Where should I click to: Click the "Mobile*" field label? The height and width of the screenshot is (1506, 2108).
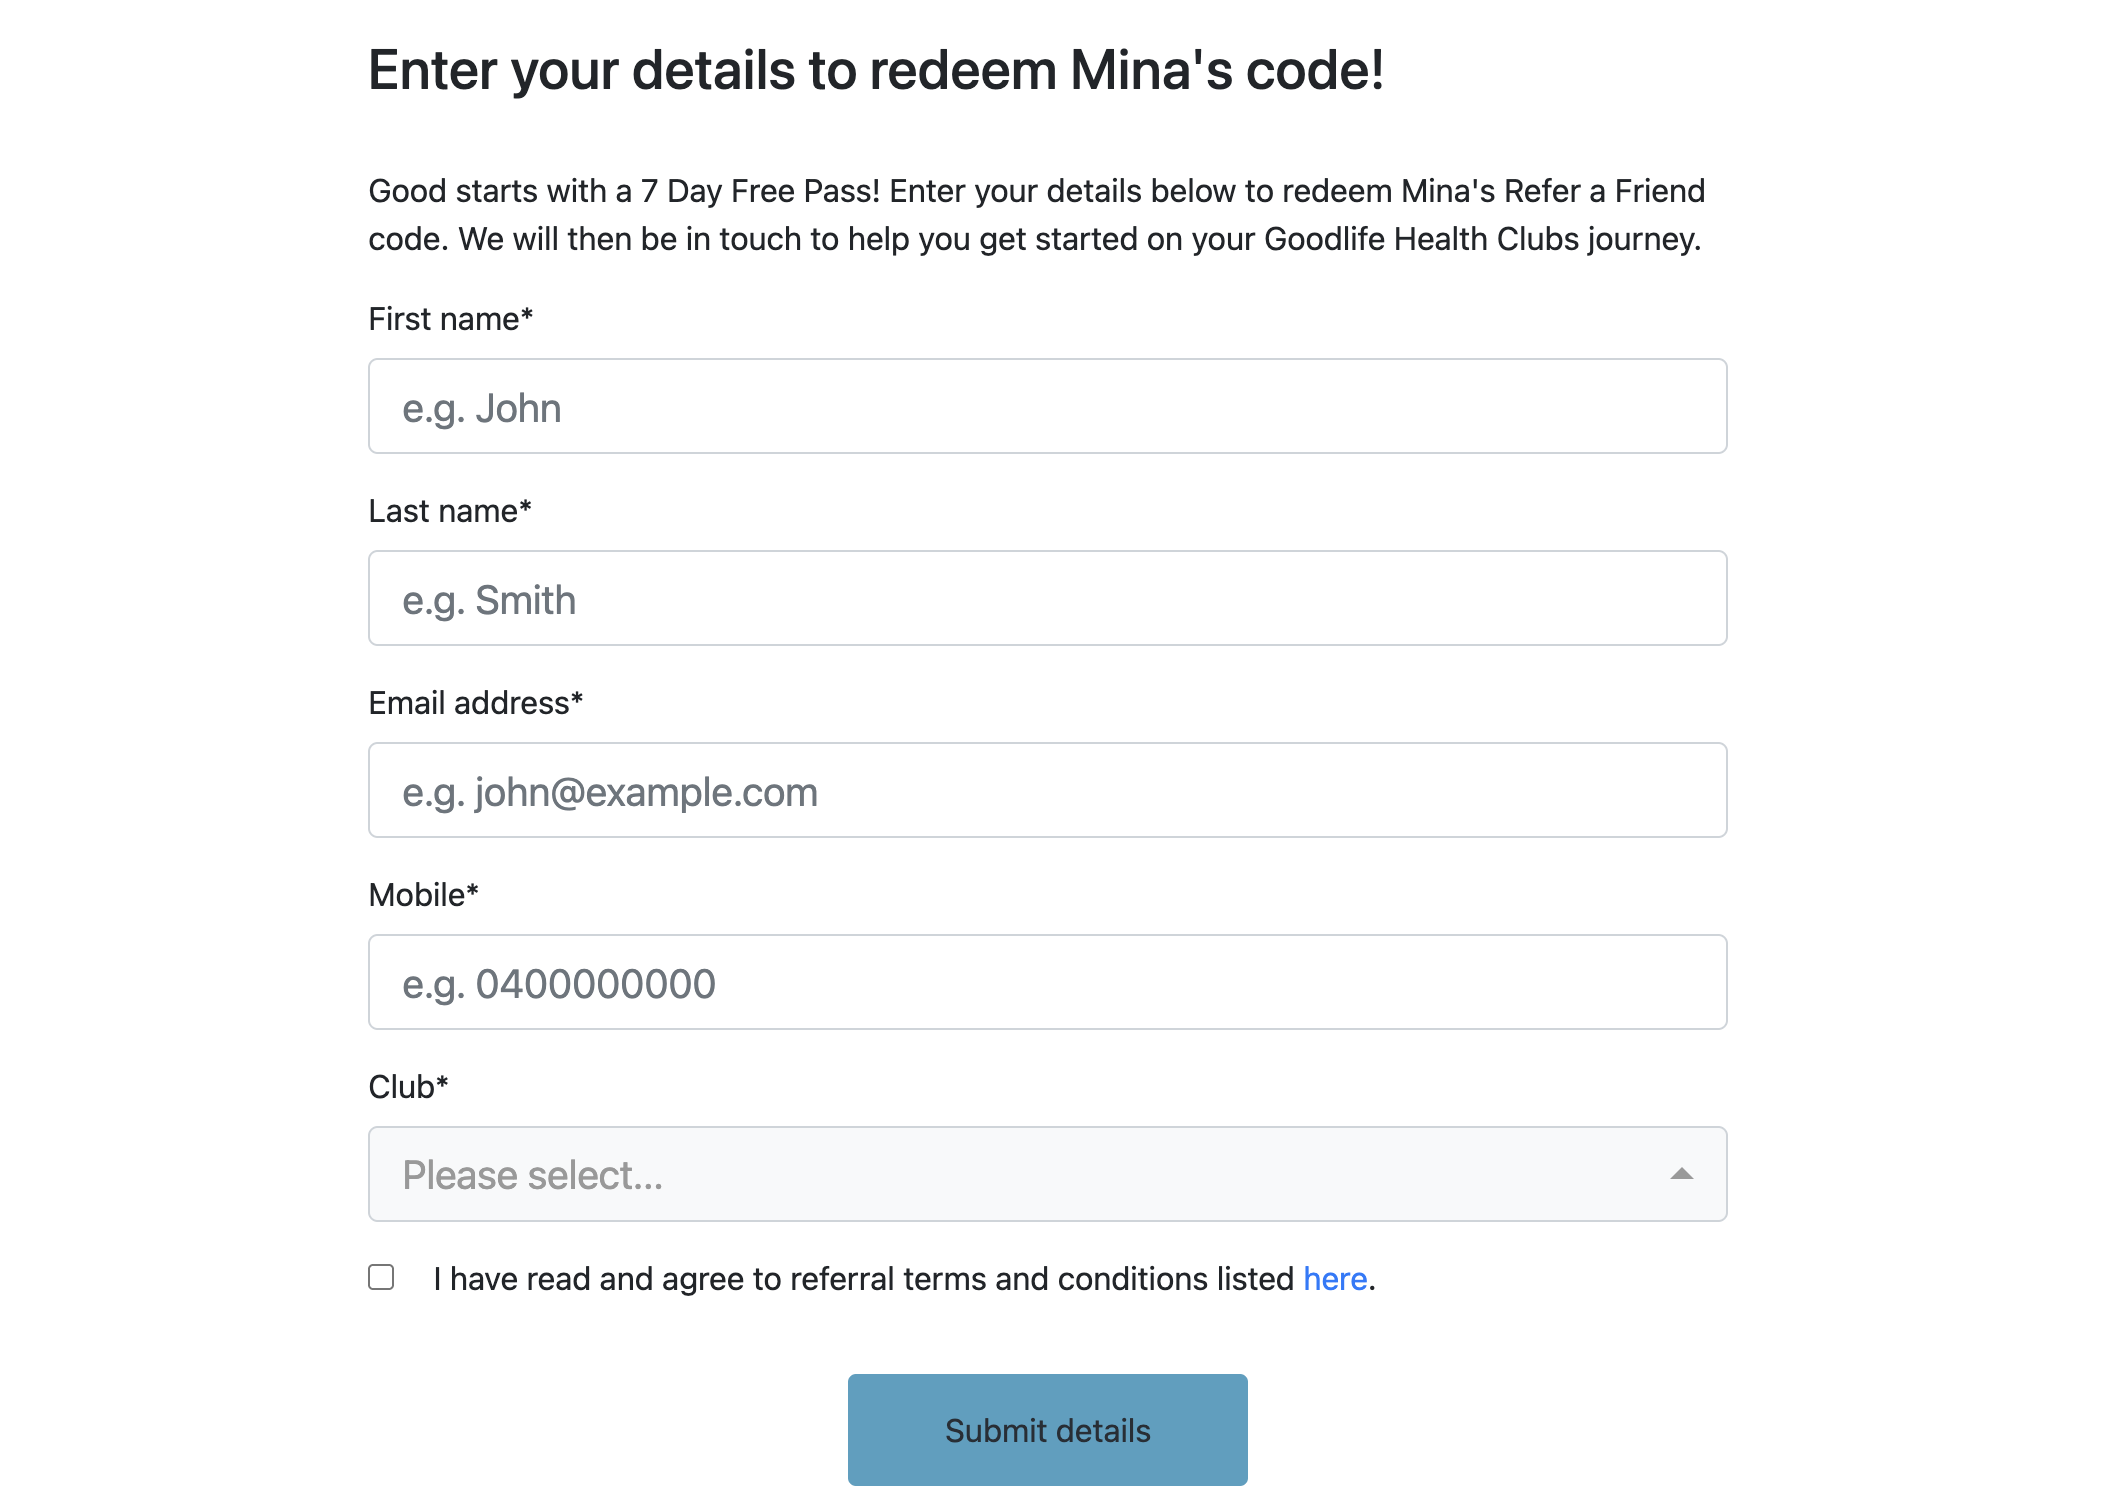click(423, 895)
